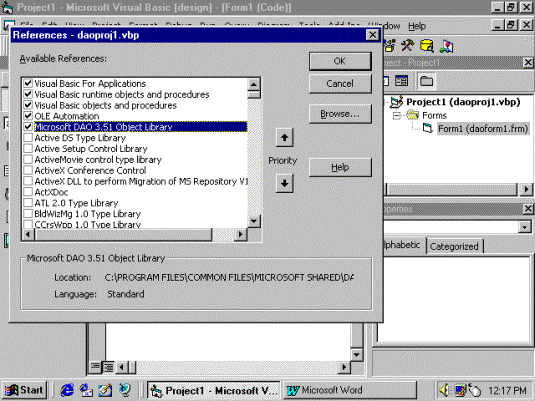Launch Outlook Express from quick launch
The image size is (535, 401).
coord(86,390)
